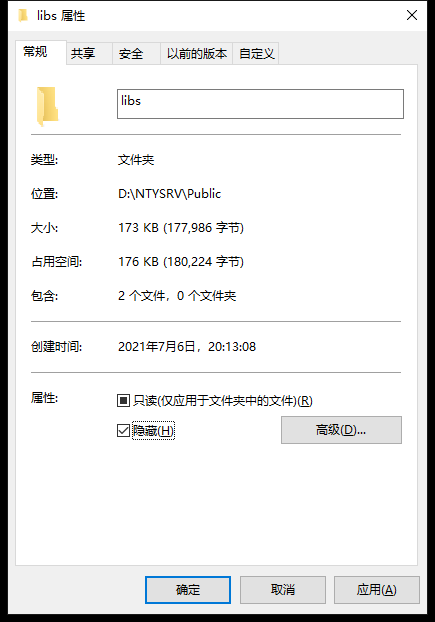The height and width of the screenshot is (622, 435).
Task: Click the 取消 cancel button
Action: pos(283,590)
